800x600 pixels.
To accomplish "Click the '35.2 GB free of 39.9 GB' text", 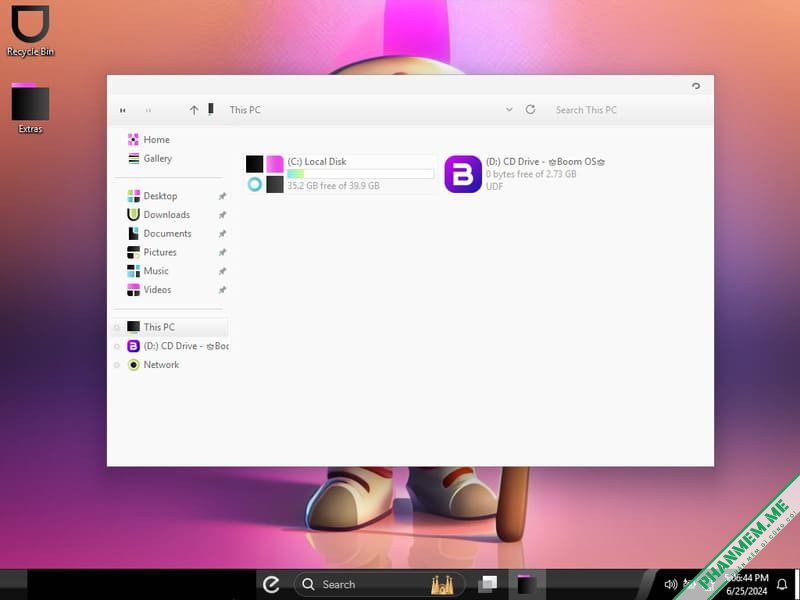I will (333, 186).
